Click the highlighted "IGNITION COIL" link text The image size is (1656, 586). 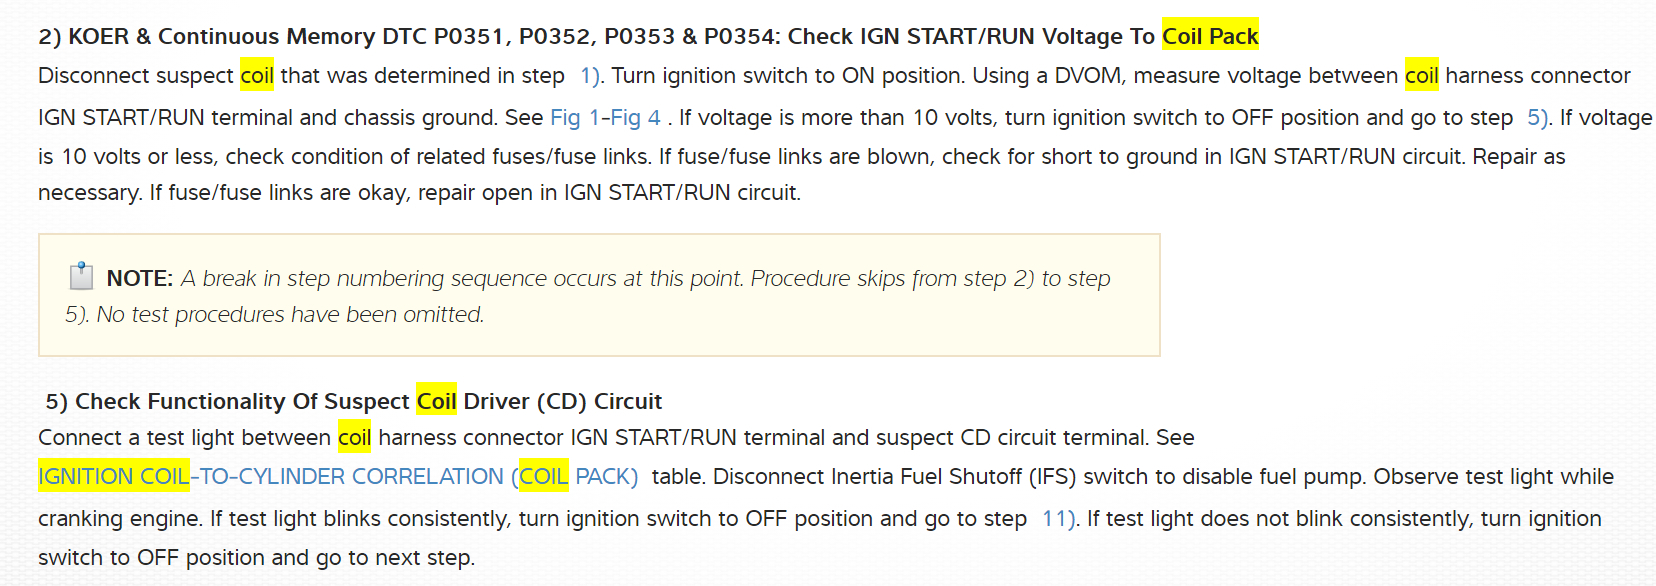click(113, 477)
